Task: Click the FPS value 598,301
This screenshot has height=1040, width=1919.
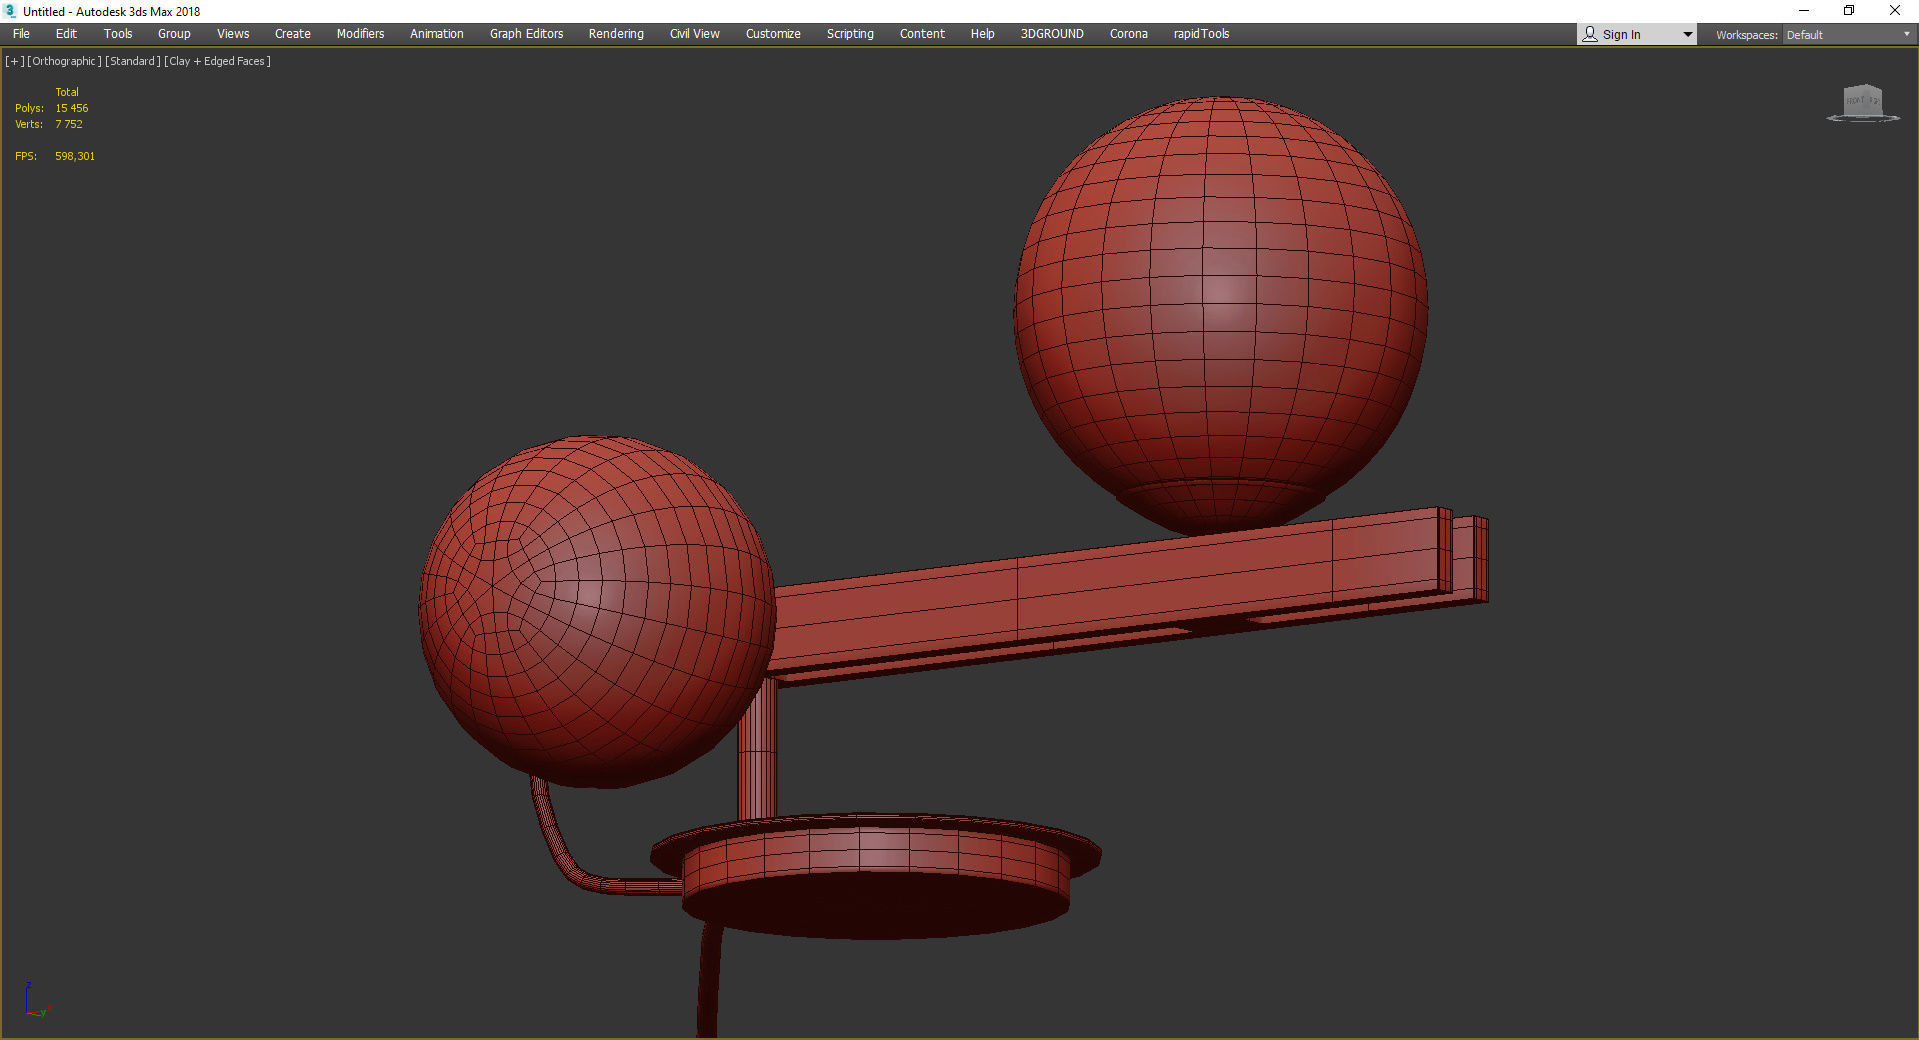Action: tap(75, 156)
